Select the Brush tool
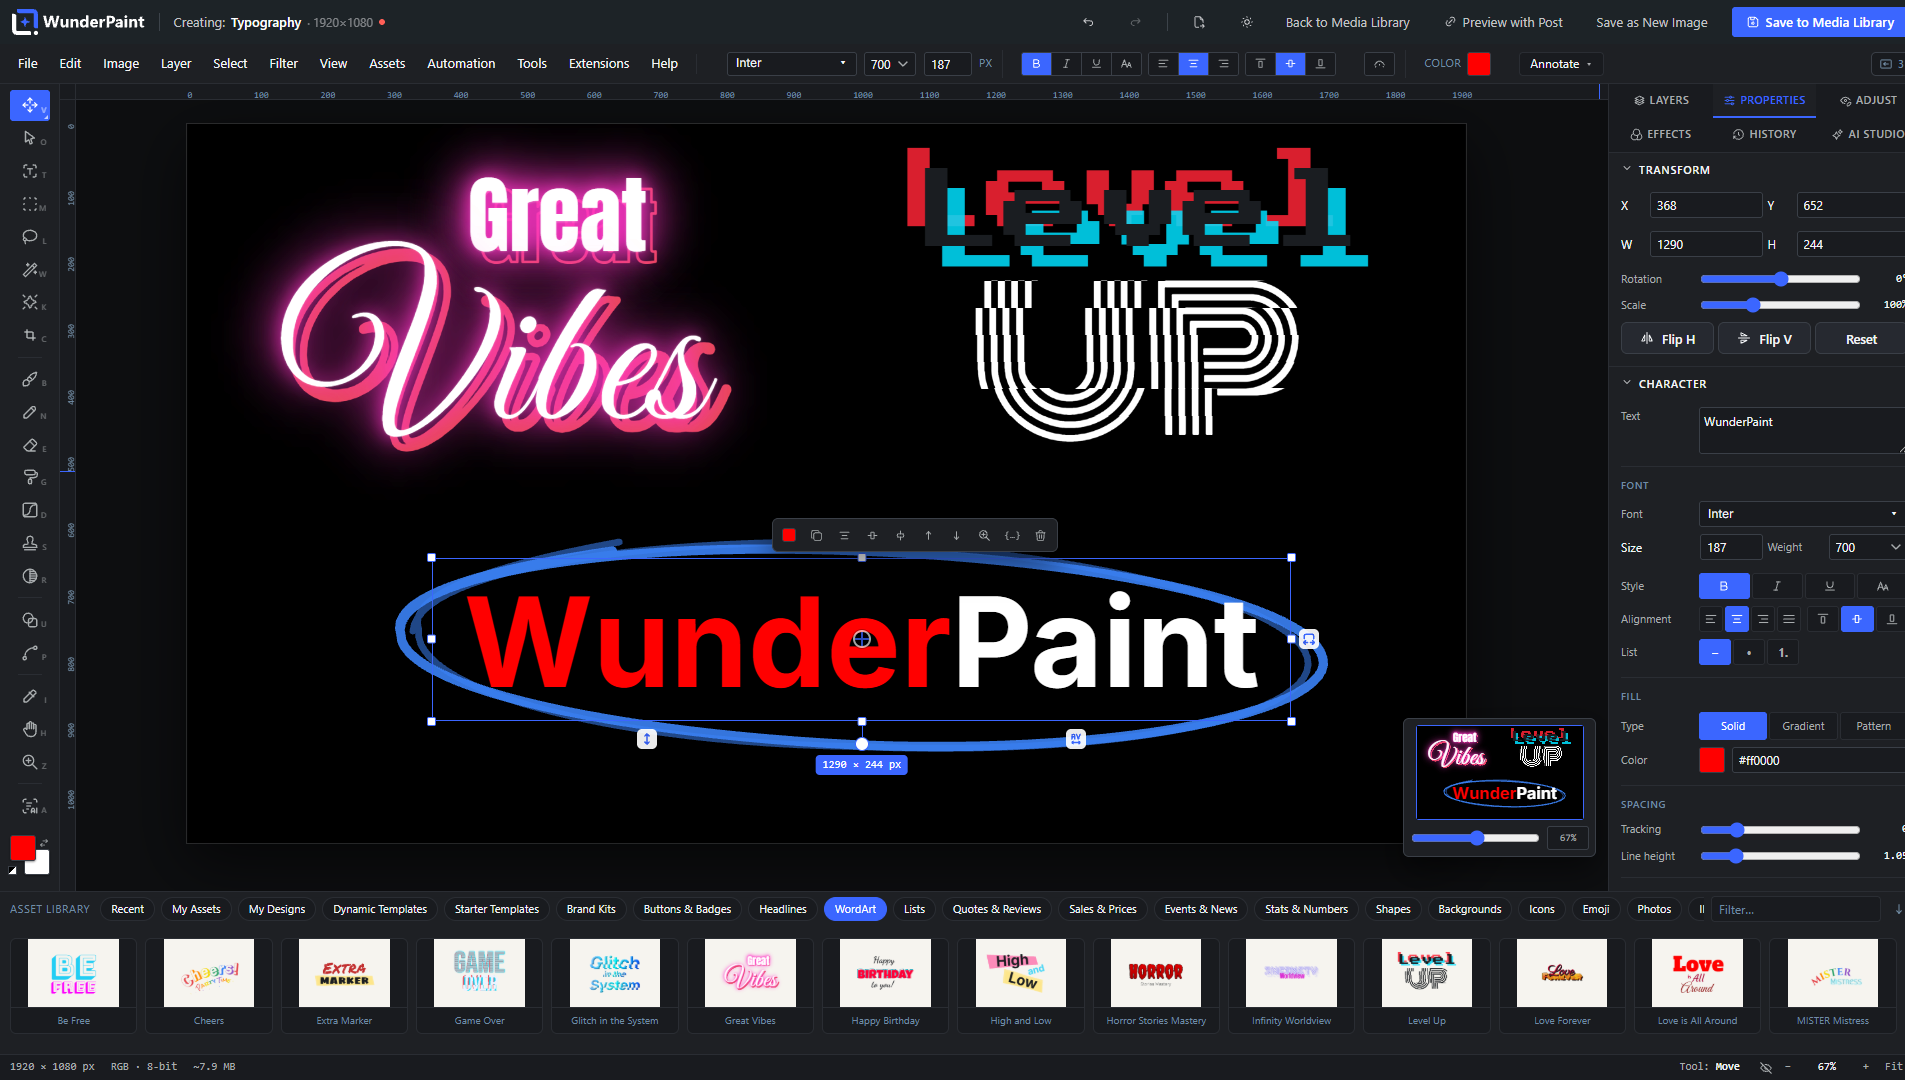Image resolution: width=1905 pixels, height=1080 pixels. pos(30,380)
